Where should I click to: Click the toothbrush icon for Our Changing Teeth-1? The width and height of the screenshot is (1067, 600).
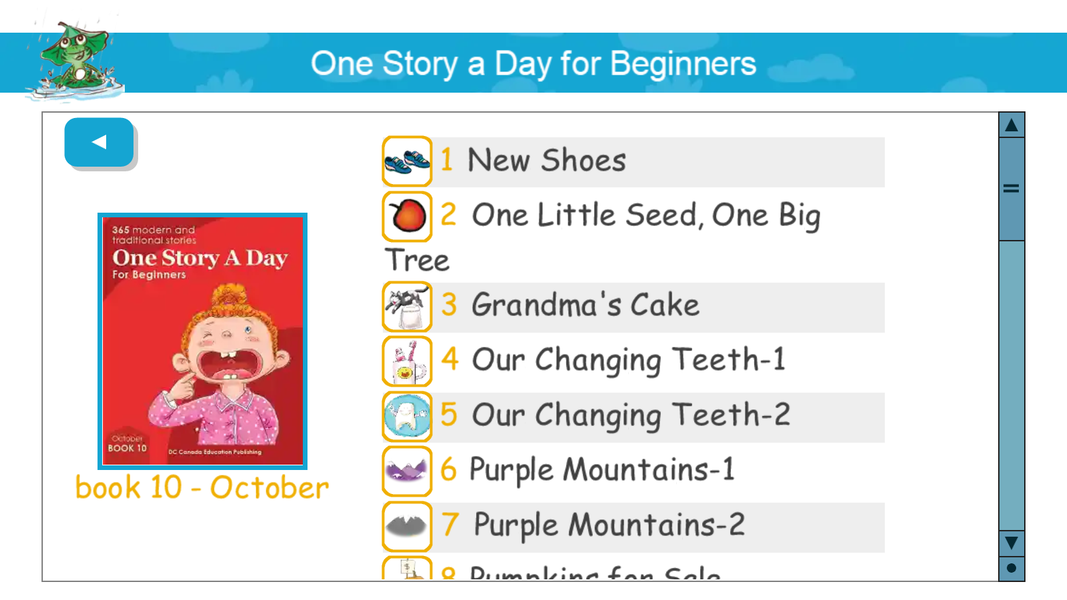coord(405,361)
